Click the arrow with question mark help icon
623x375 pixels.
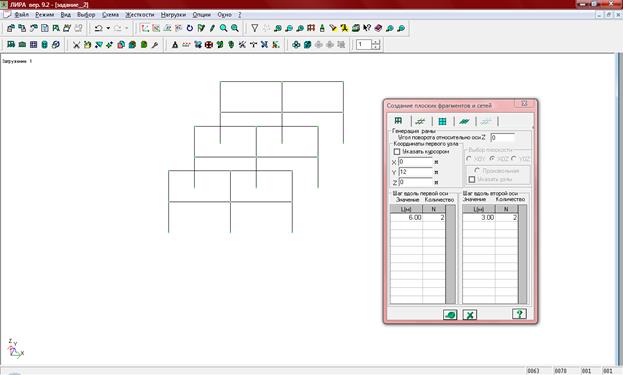pyautogui.click(x=367, y=28)
